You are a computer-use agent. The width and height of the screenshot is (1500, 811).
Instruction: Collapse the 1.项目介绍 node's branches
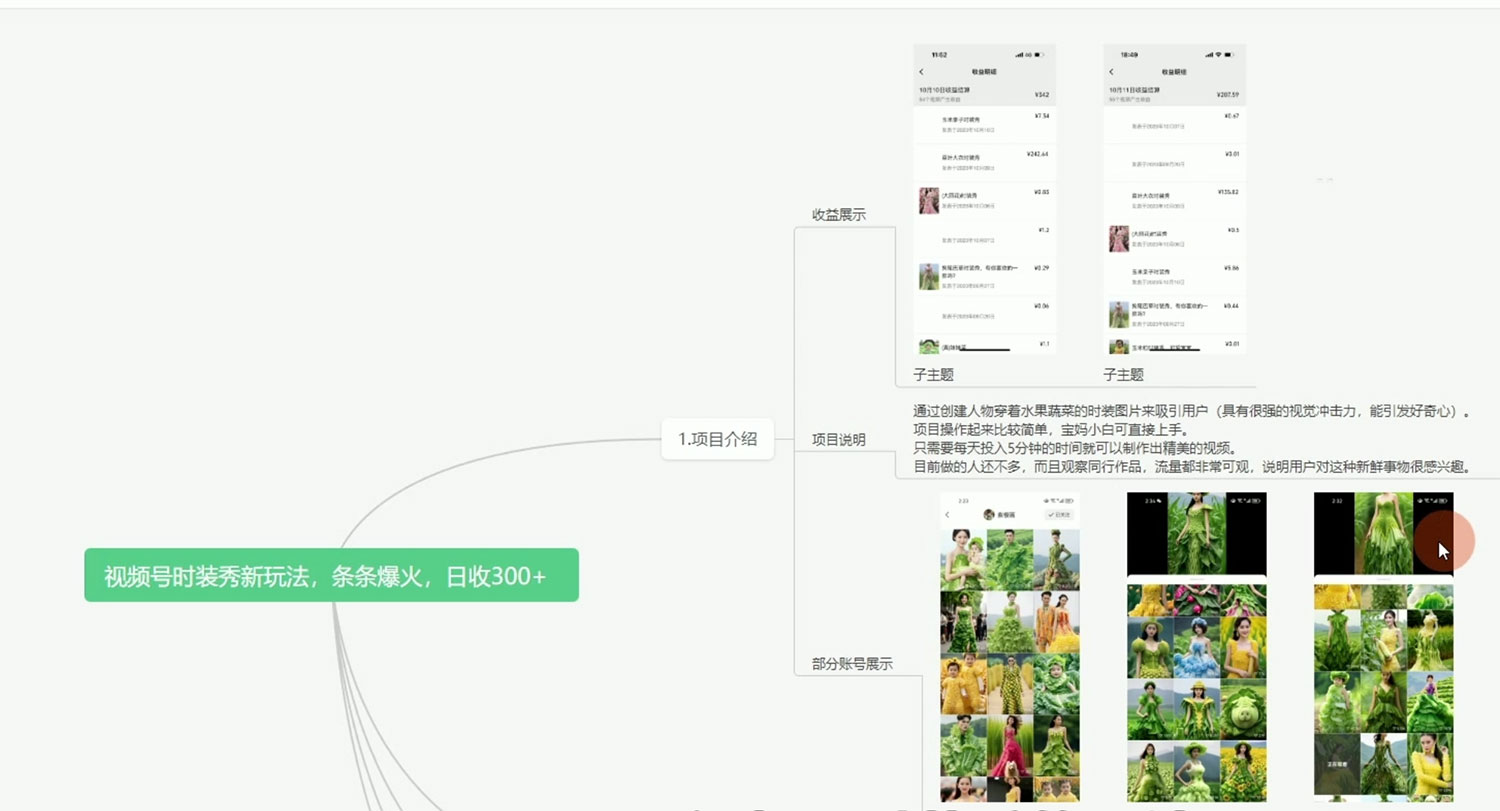[x=783, y=438]
